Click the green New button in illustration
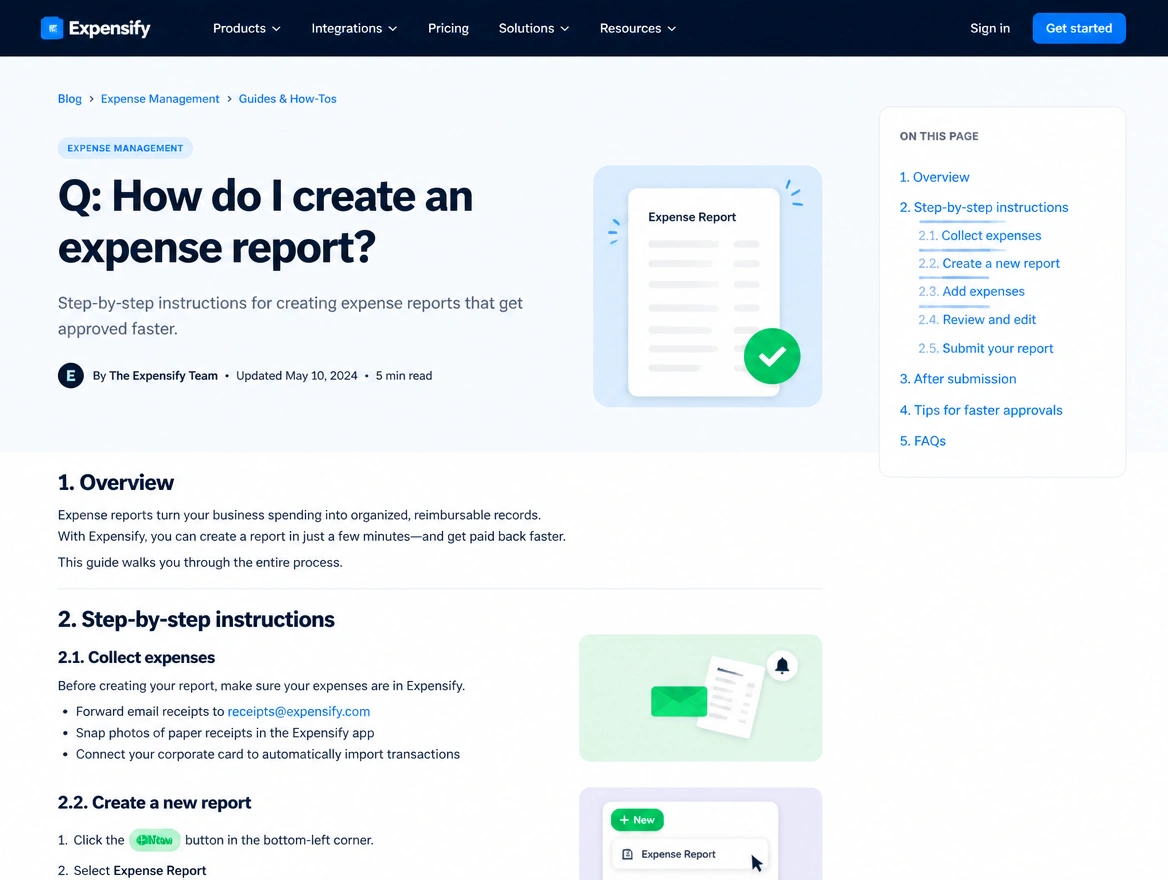1168x880 pixels. (x=637, y=820)
